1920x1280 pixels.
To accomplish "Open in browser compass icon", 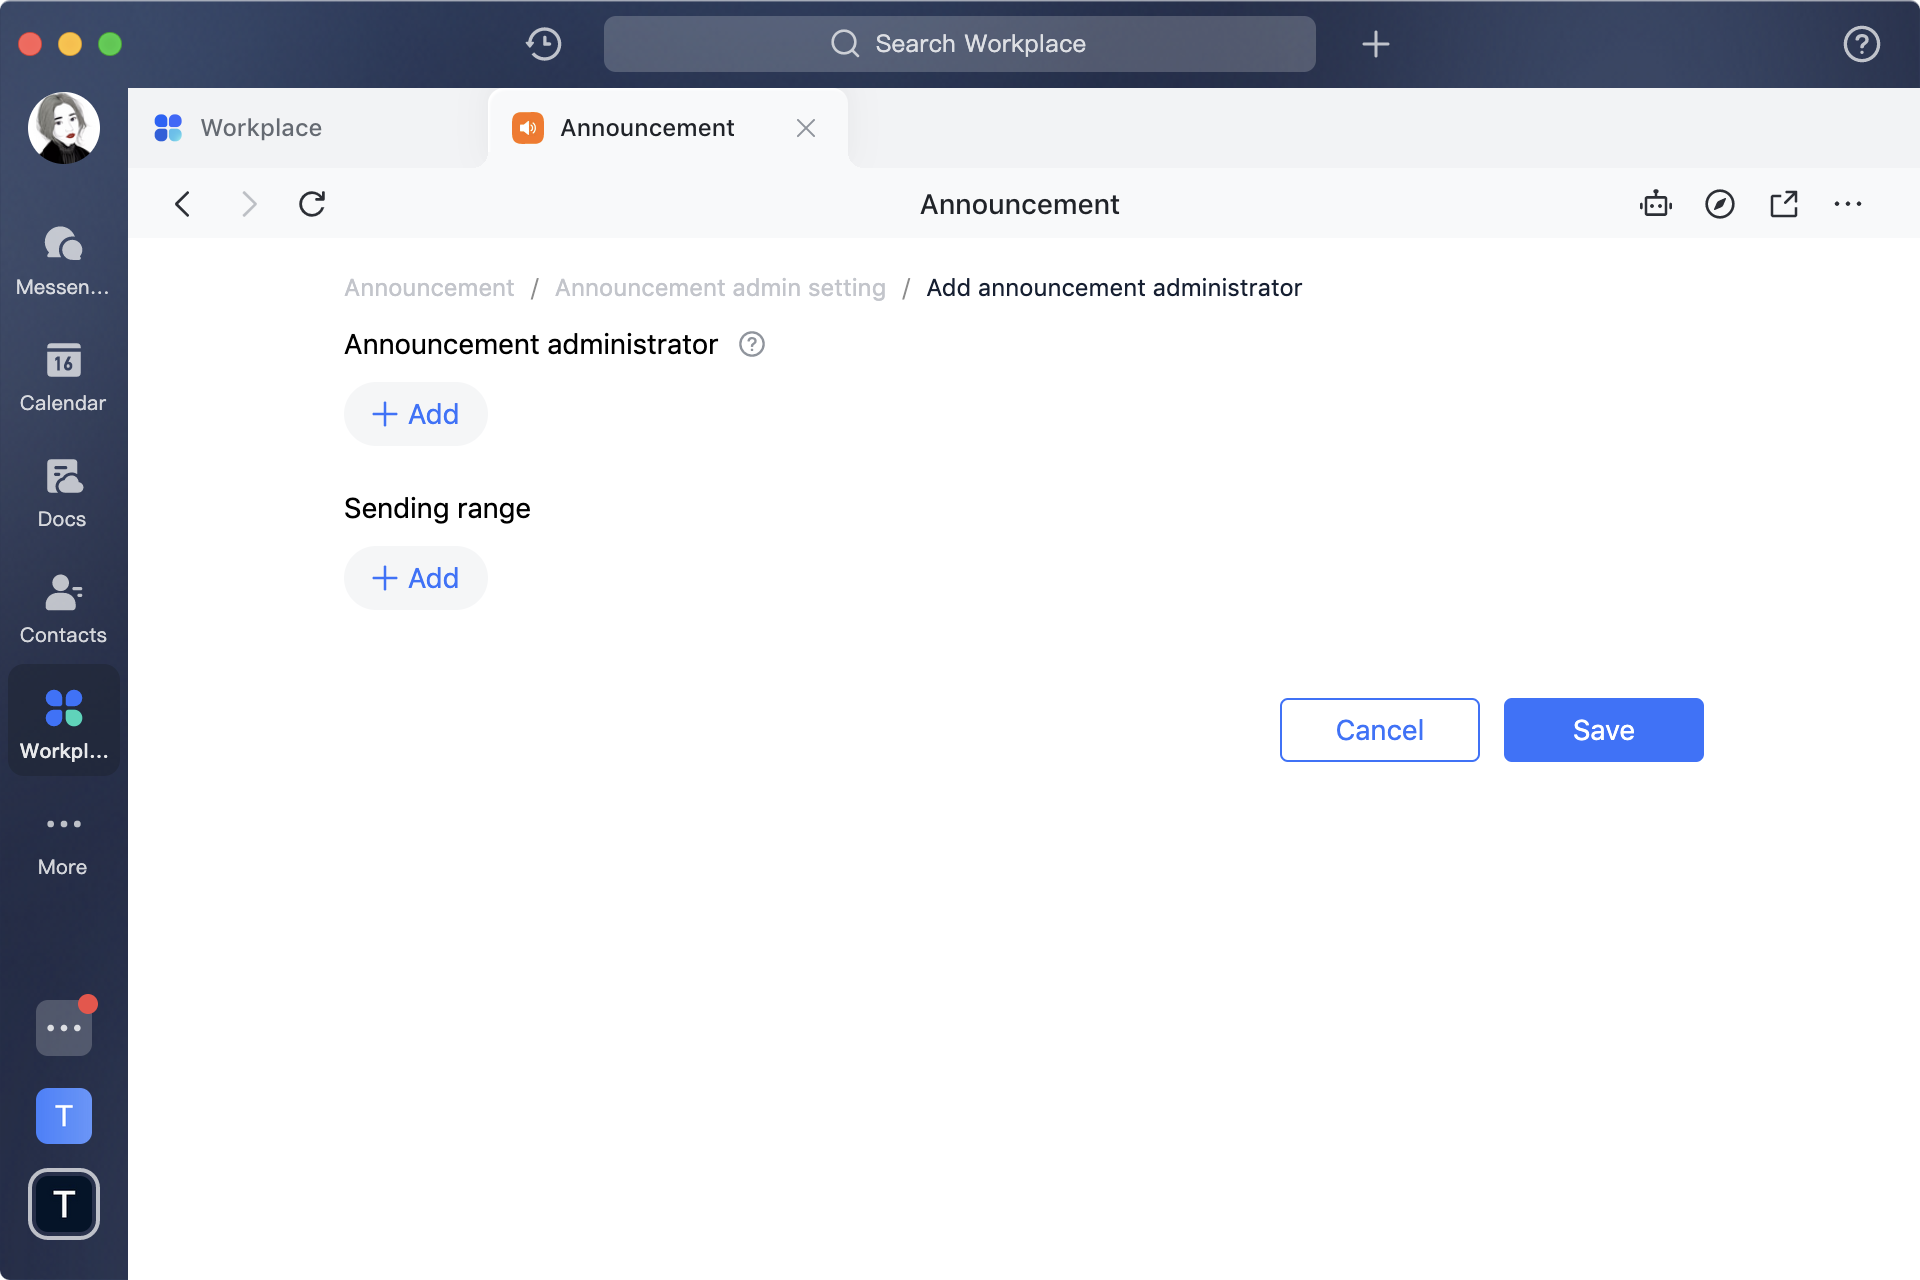I will (1720, 204).
